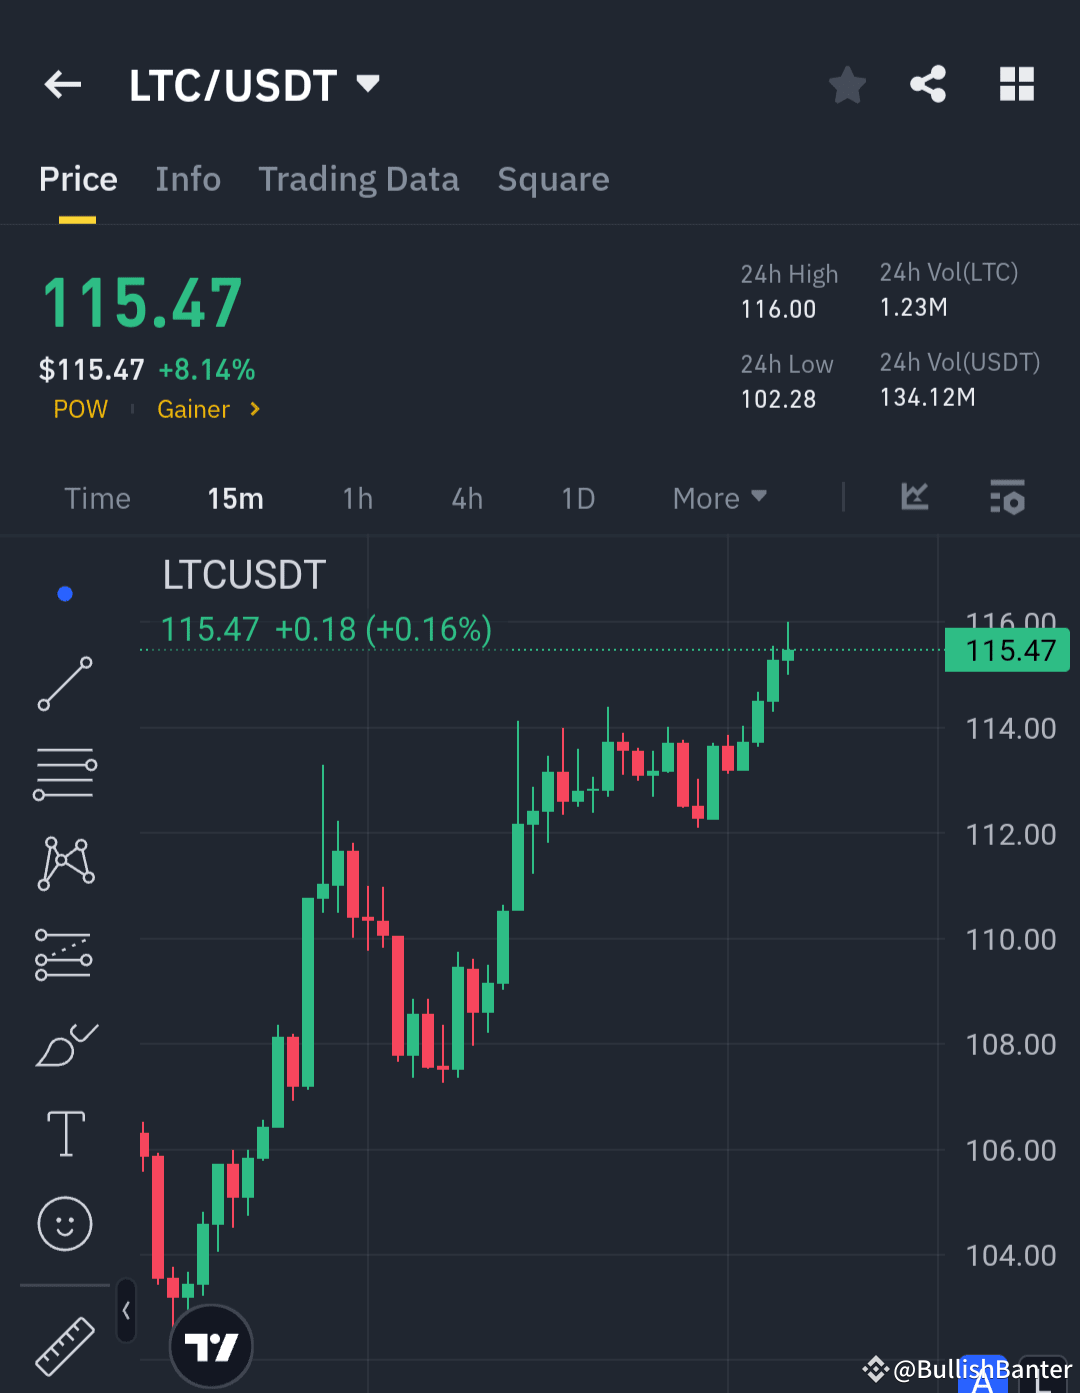Select the Text annotation tool

tap(64, 1133)
